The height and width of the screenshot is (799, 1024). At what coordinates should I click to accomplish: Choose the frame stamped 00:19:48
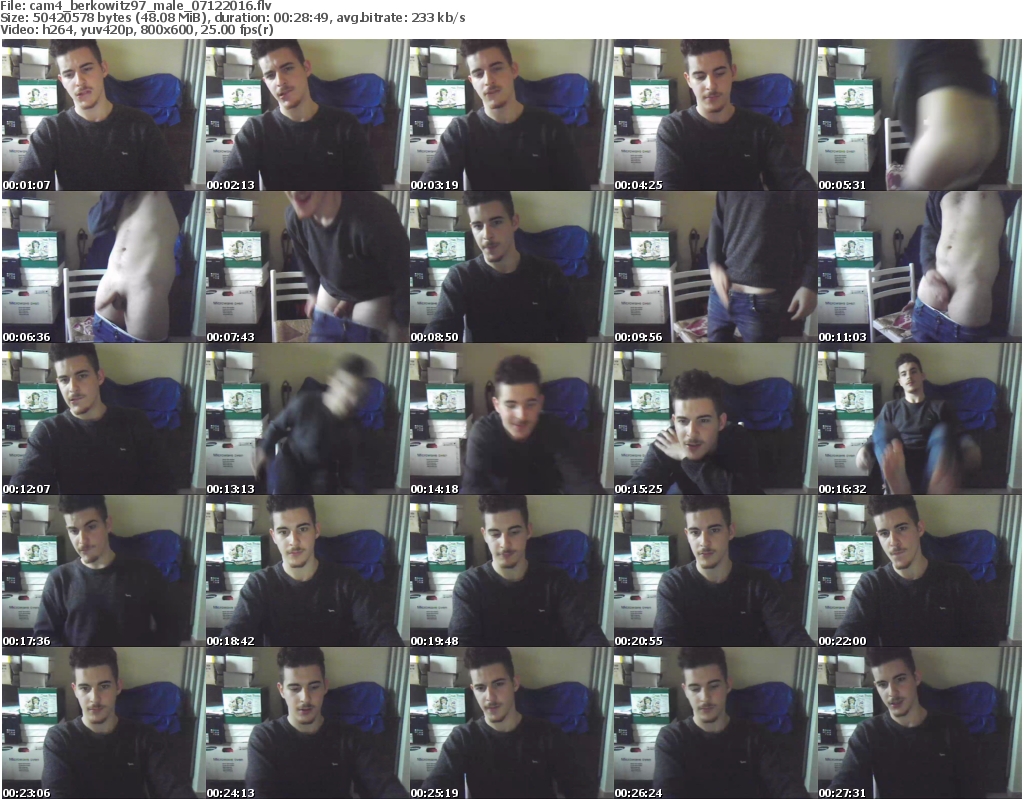point(511,571)
